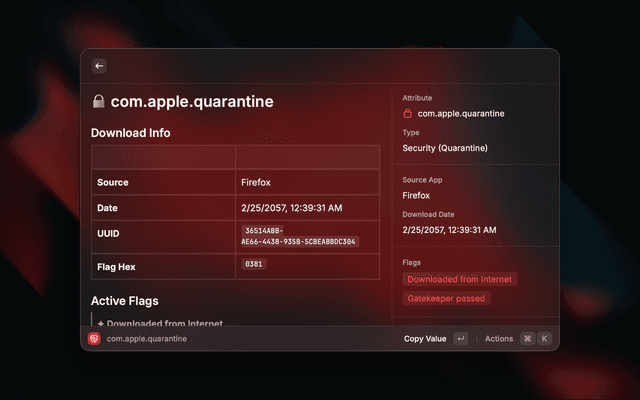Click the red lock icon under Attribute
The width and height of the screenshot is (640, 400).
[408, 114]
